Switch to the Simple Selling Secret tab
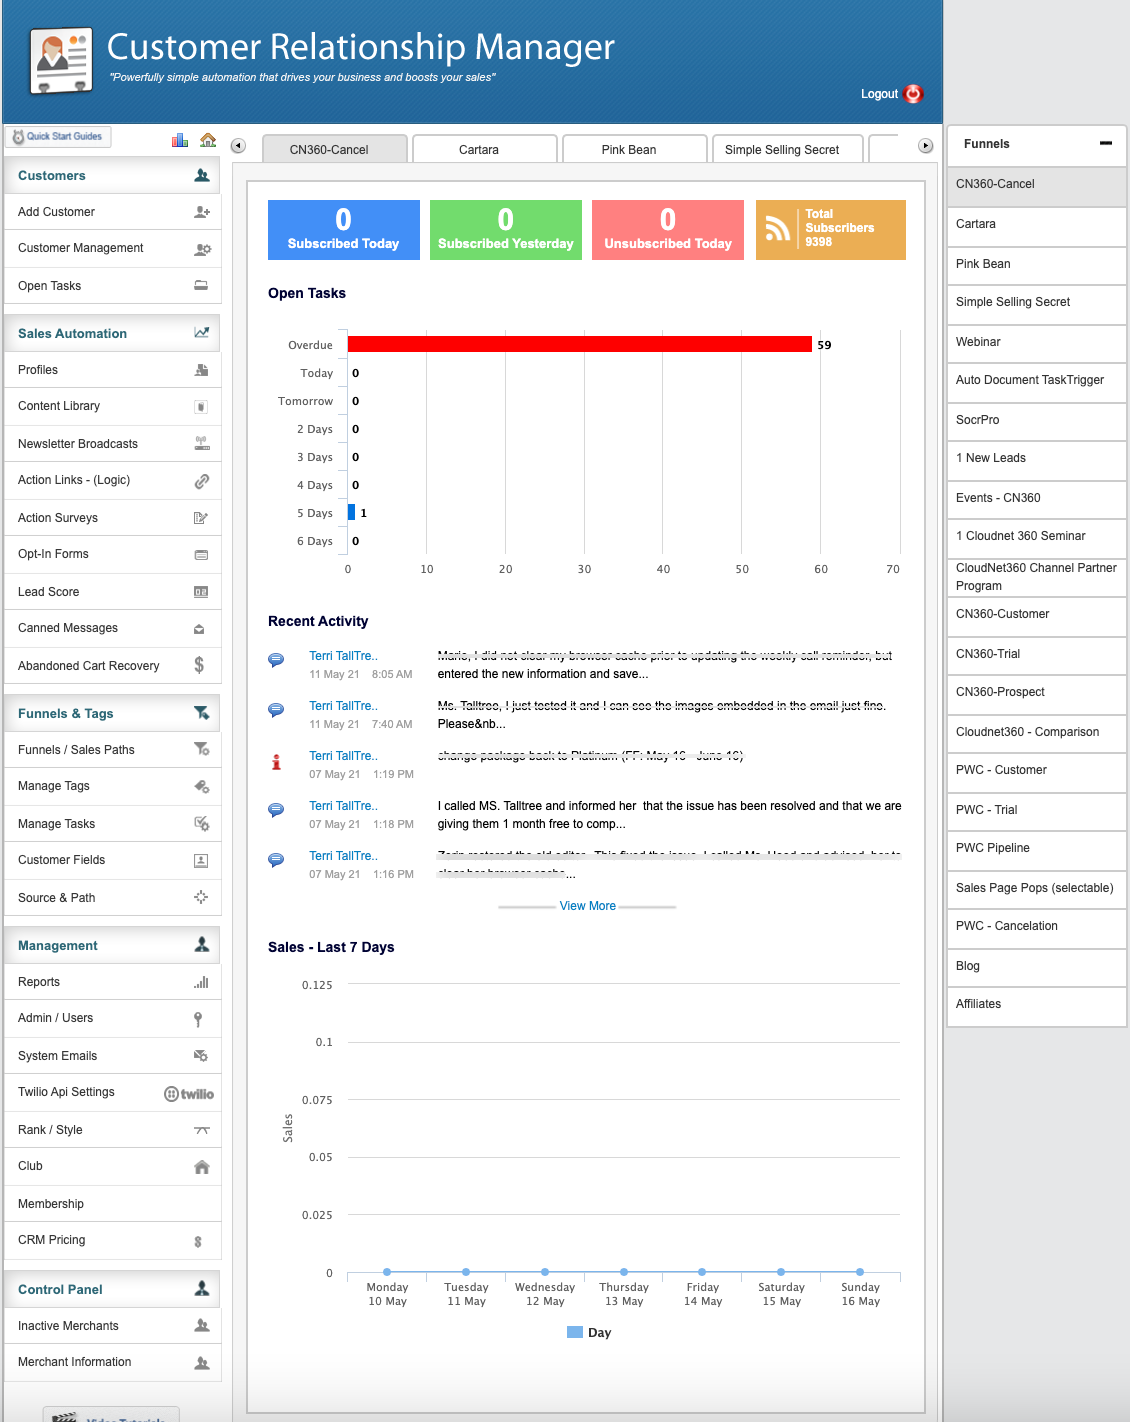The width and height of the screenshot is (1130, 1422). point(788,149)
